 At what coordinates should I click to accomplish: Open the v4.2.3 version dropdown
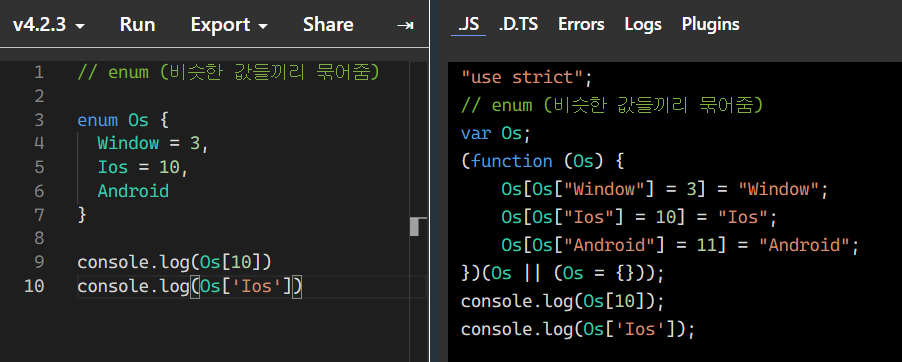pos(49,25)
